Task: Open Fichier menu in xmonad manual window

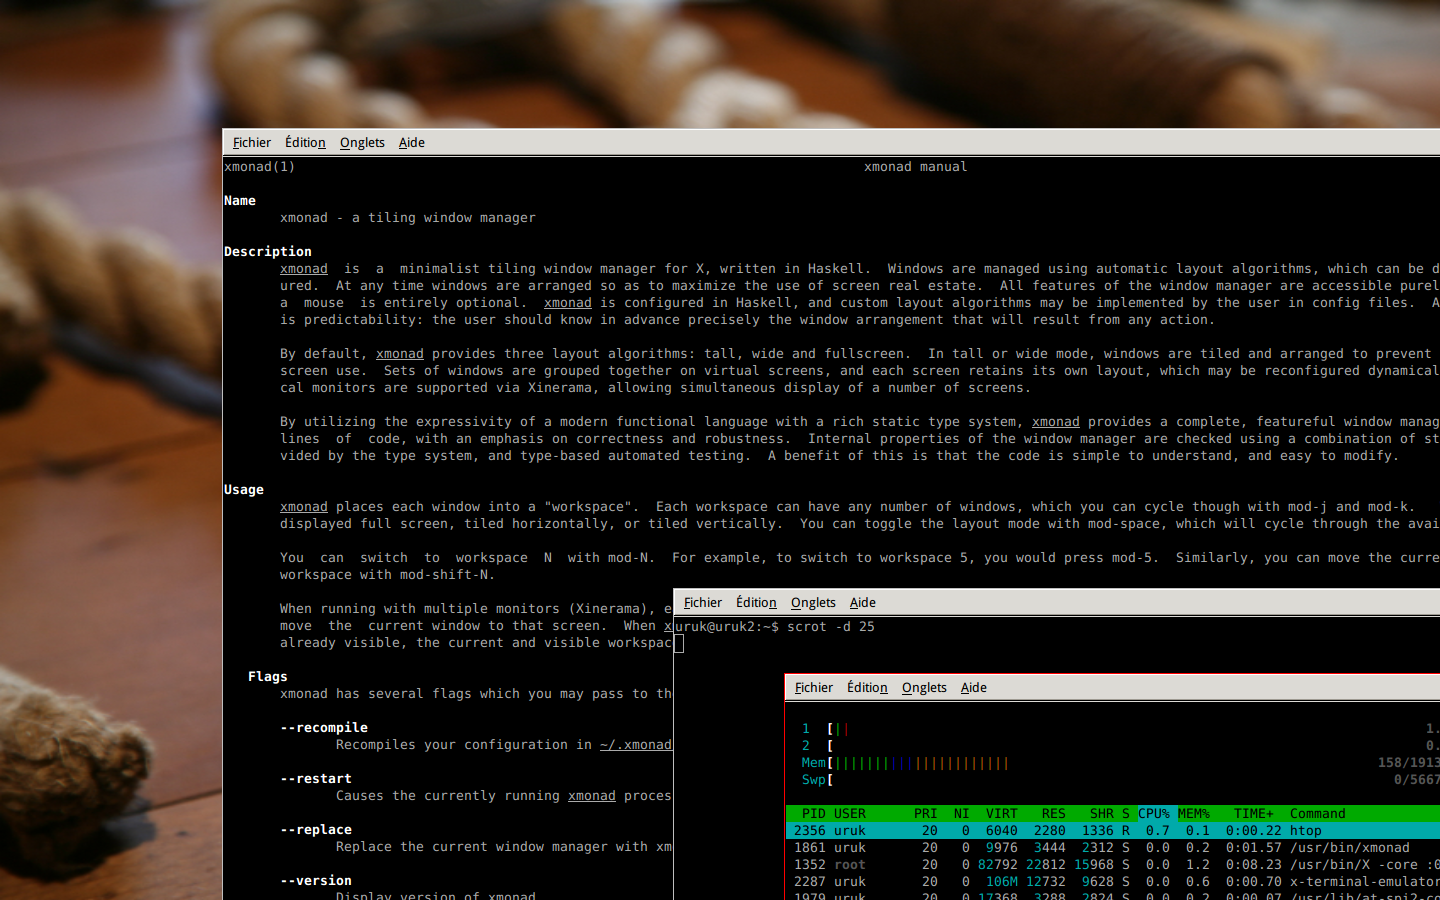Action: click(252, 142)
